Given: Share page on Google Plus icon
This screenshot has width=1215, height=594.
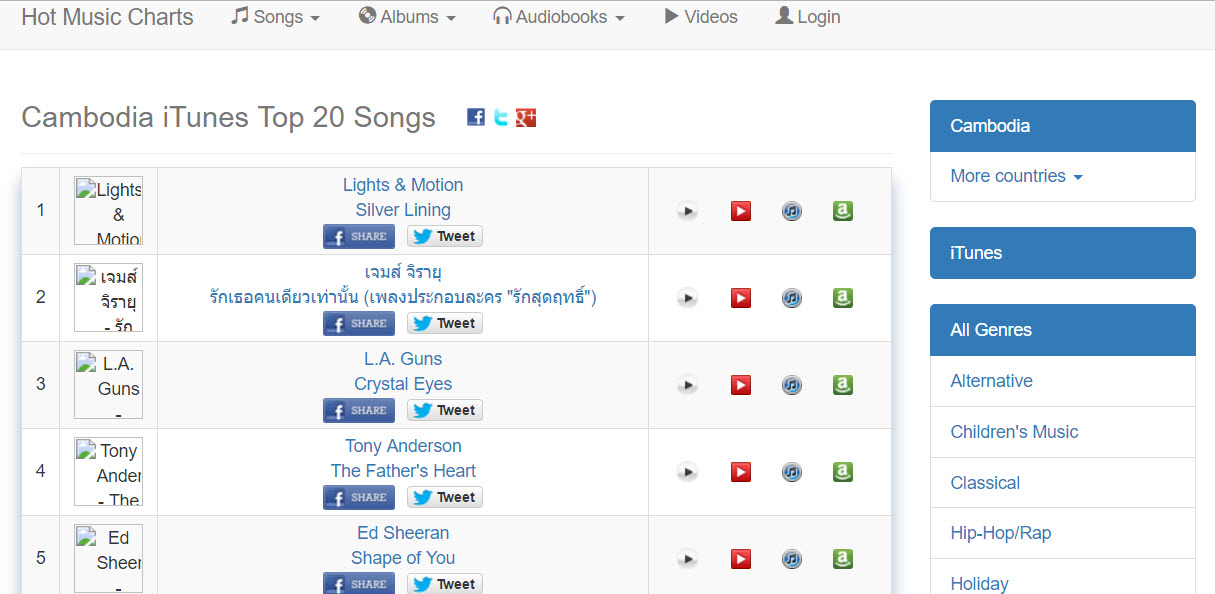Looking at the screenshot, I should point(526,117).
